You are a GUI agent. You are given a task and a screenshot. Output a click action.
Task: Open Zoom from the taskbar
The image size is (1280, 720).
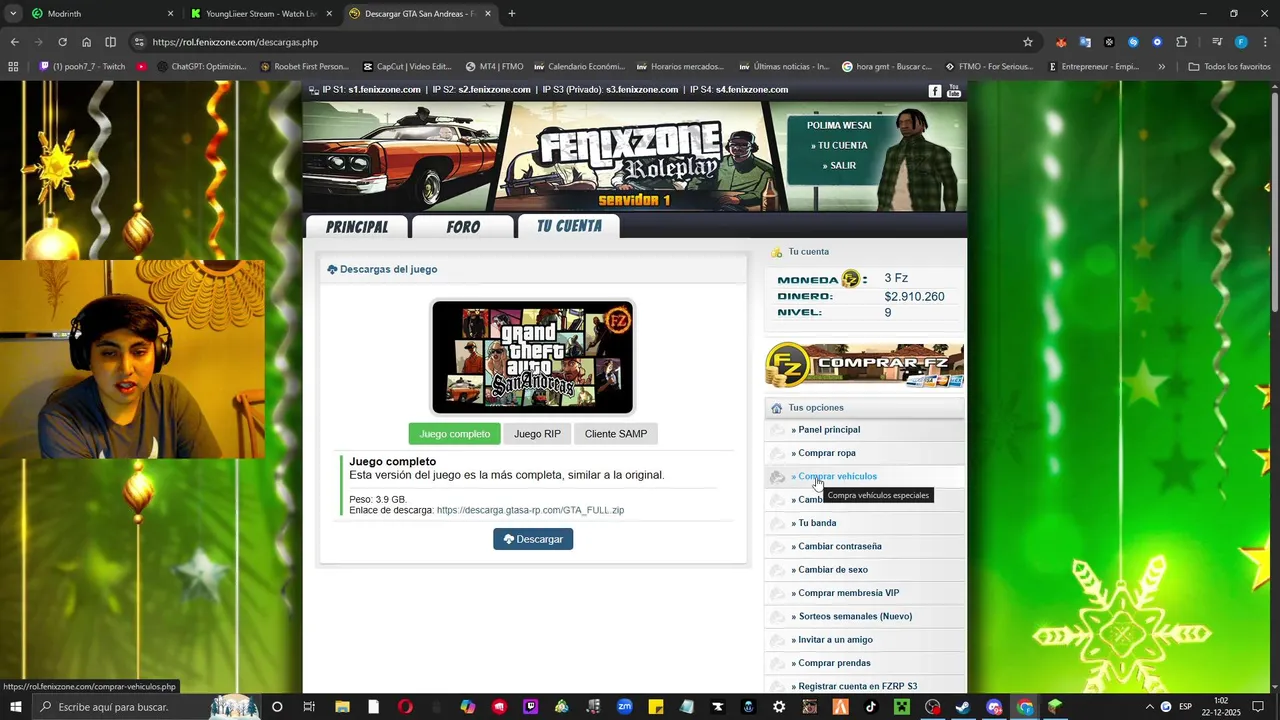pos(625,707)
